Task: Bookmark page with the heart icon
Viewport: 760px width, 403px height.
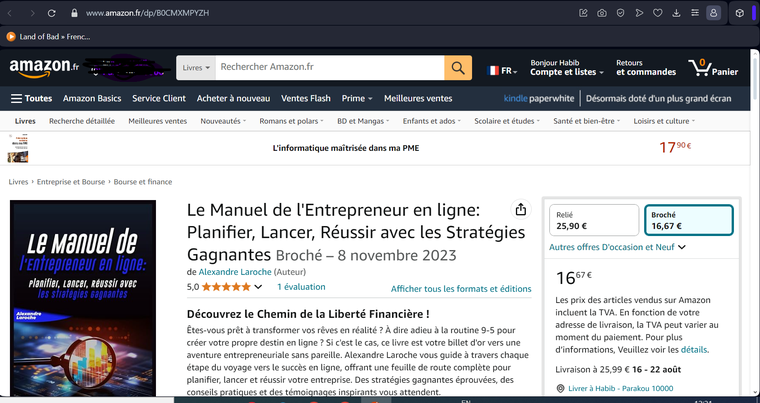Action: pyautogui.click(x=657, y=13)
